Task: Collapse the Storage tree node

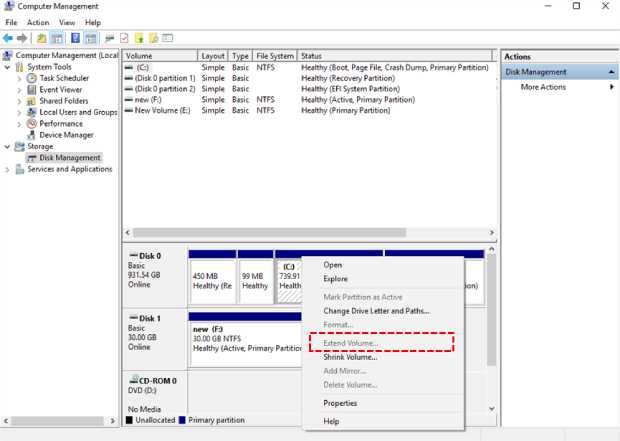Action: click(7, 147)
